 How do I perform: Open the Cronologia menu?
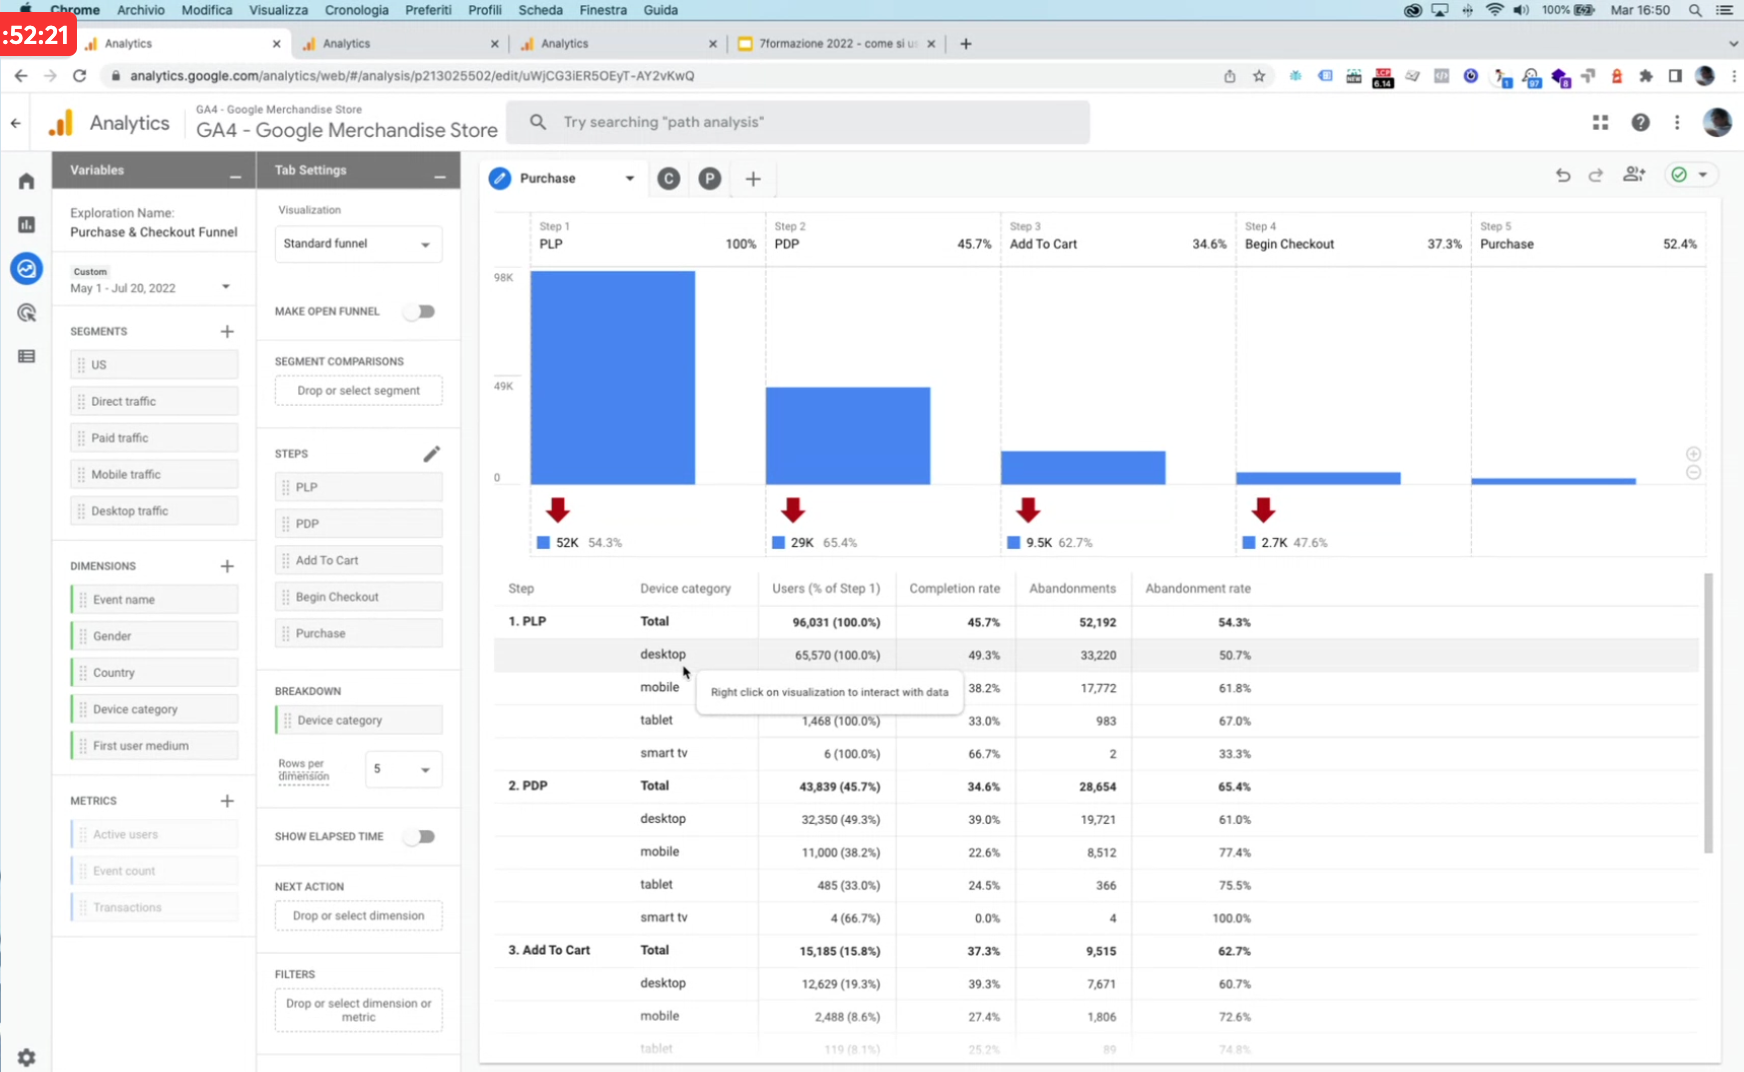[x=356, y=10]
